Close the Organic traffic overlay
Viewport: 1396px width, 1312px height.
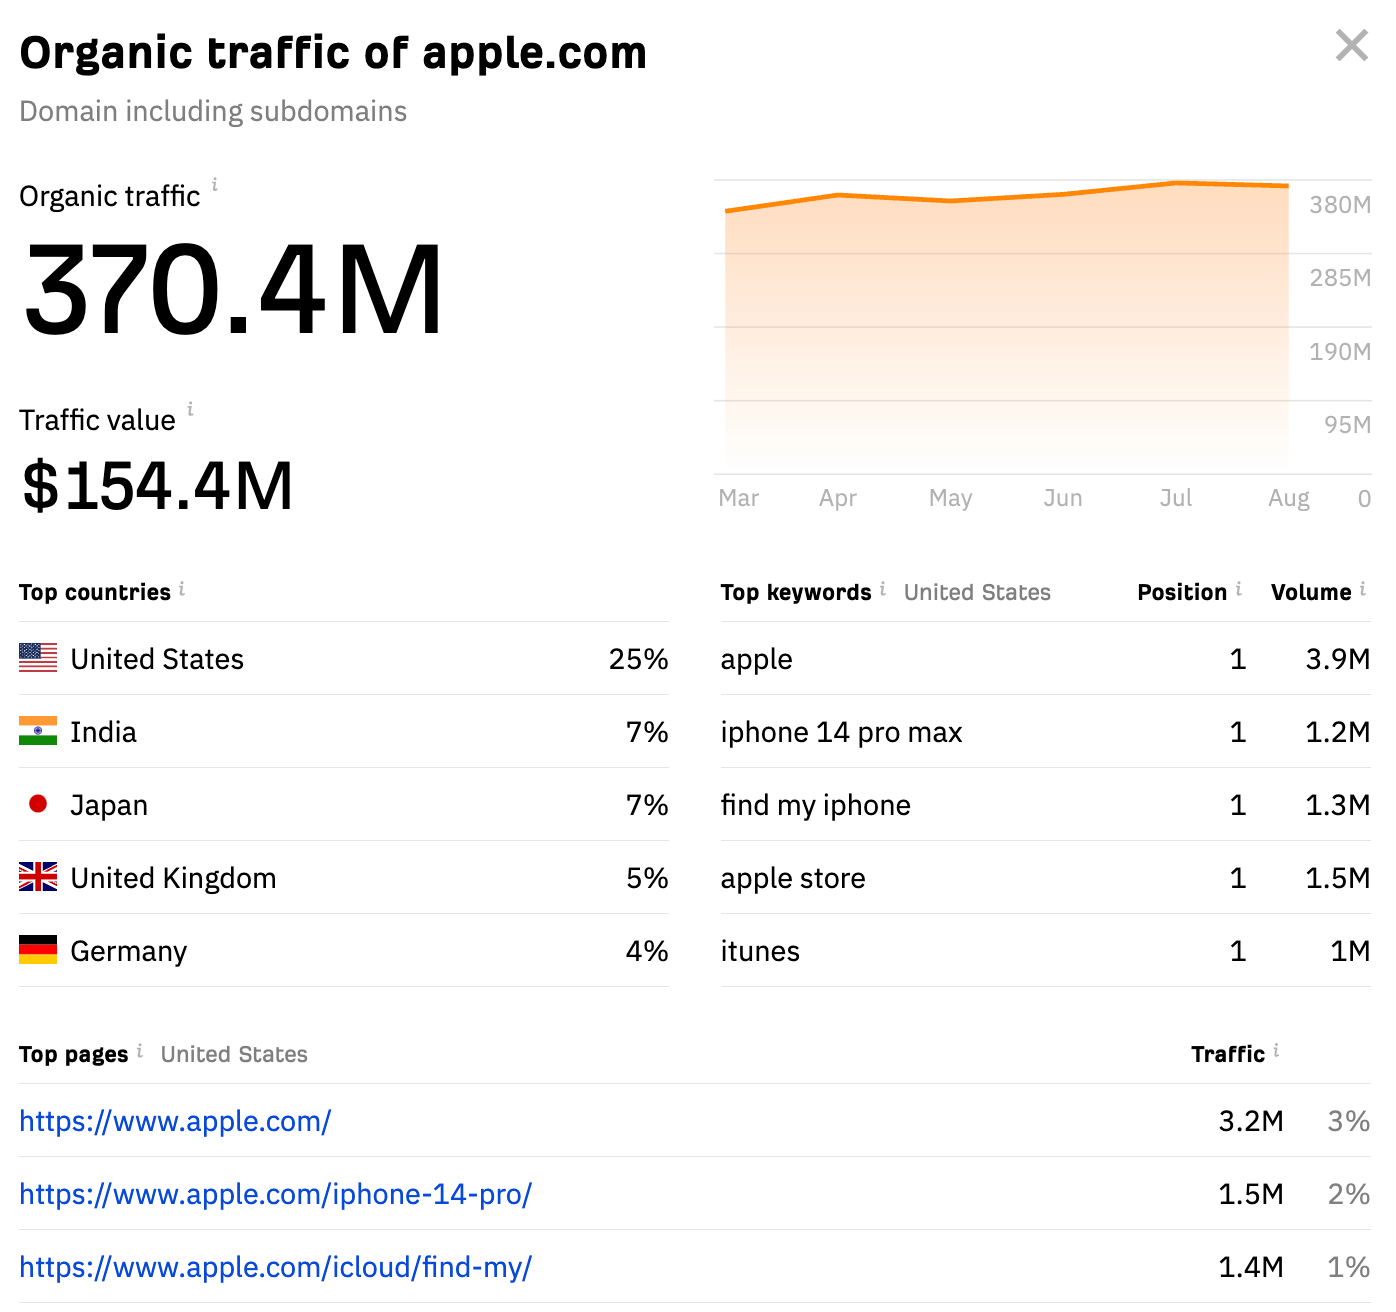tap(1352, 45)
